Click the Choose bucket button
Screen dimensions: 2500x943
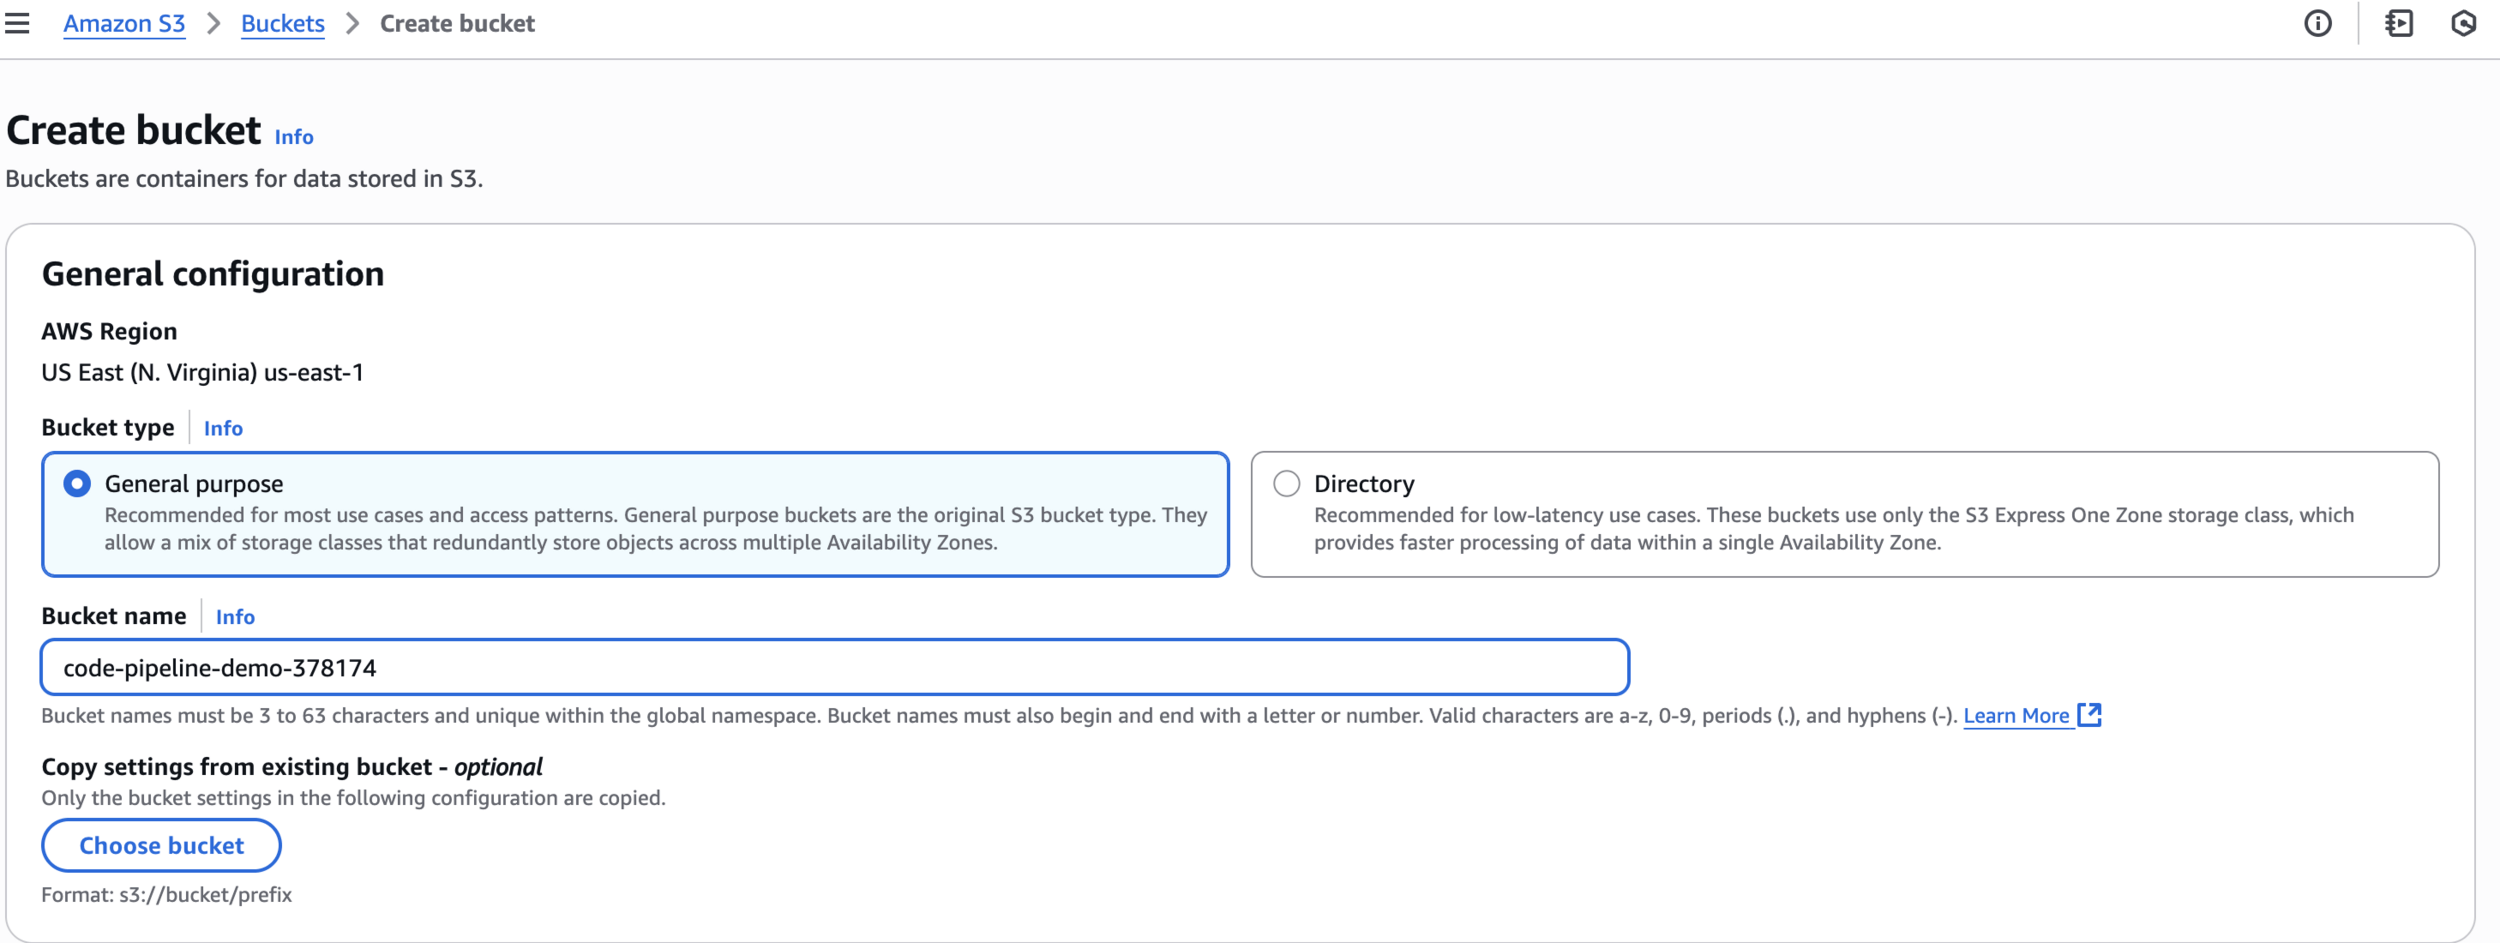coord(161,845)
